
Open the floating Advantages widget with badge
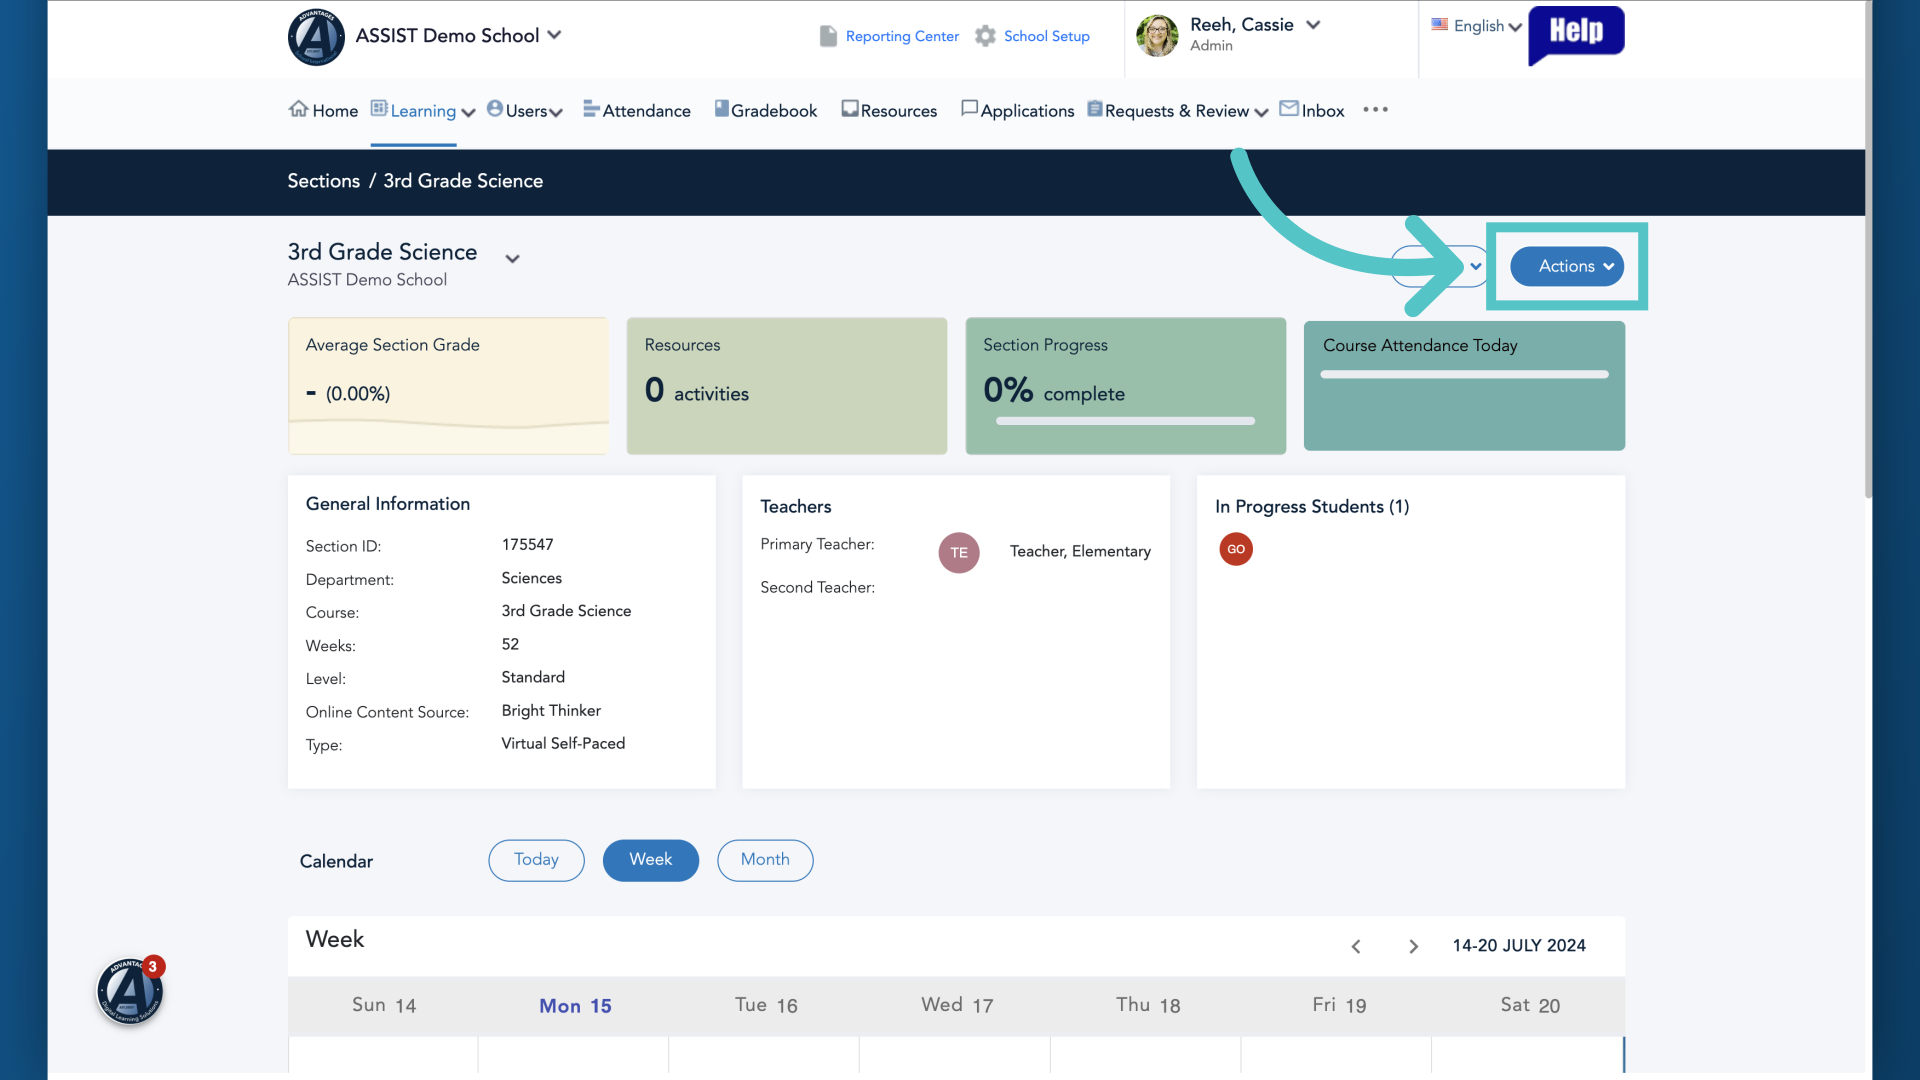coord(130,991)
